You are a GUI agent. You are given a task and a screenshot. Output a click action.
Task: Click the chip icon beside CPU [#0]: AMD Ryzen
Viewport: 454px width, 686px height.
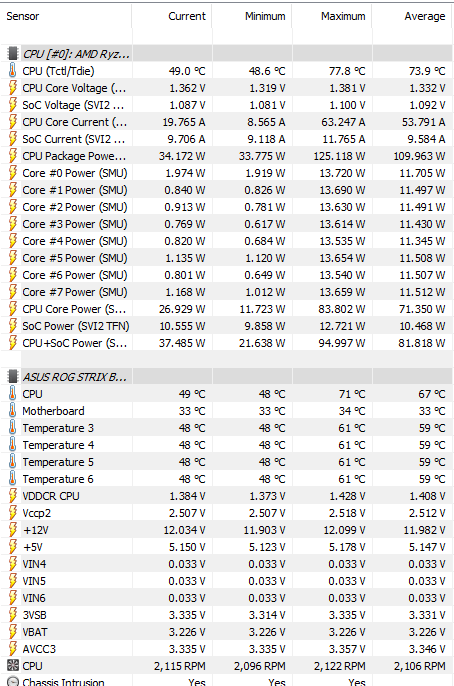tap(13, 53)
